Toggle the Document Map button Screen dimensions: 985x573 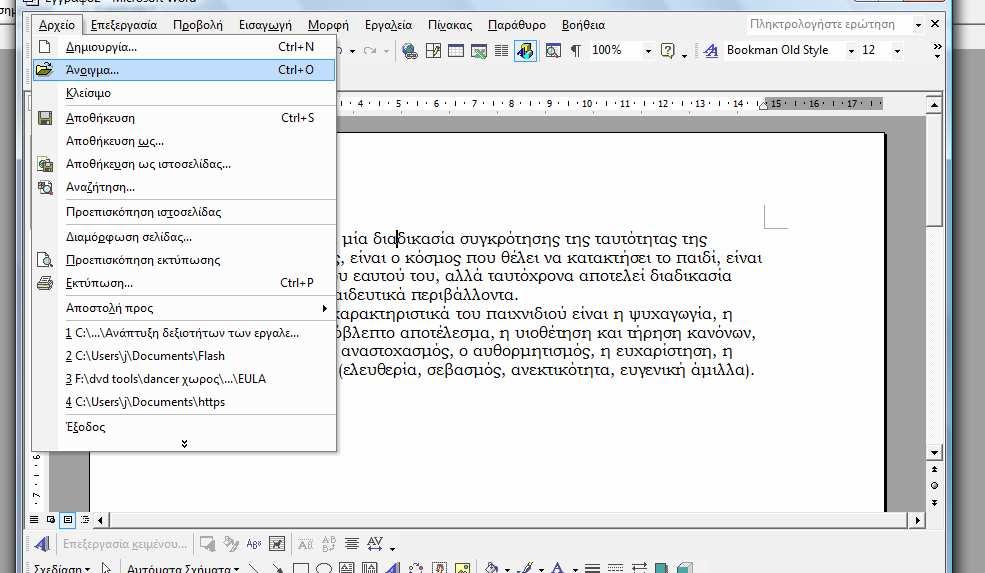[553, 50]
